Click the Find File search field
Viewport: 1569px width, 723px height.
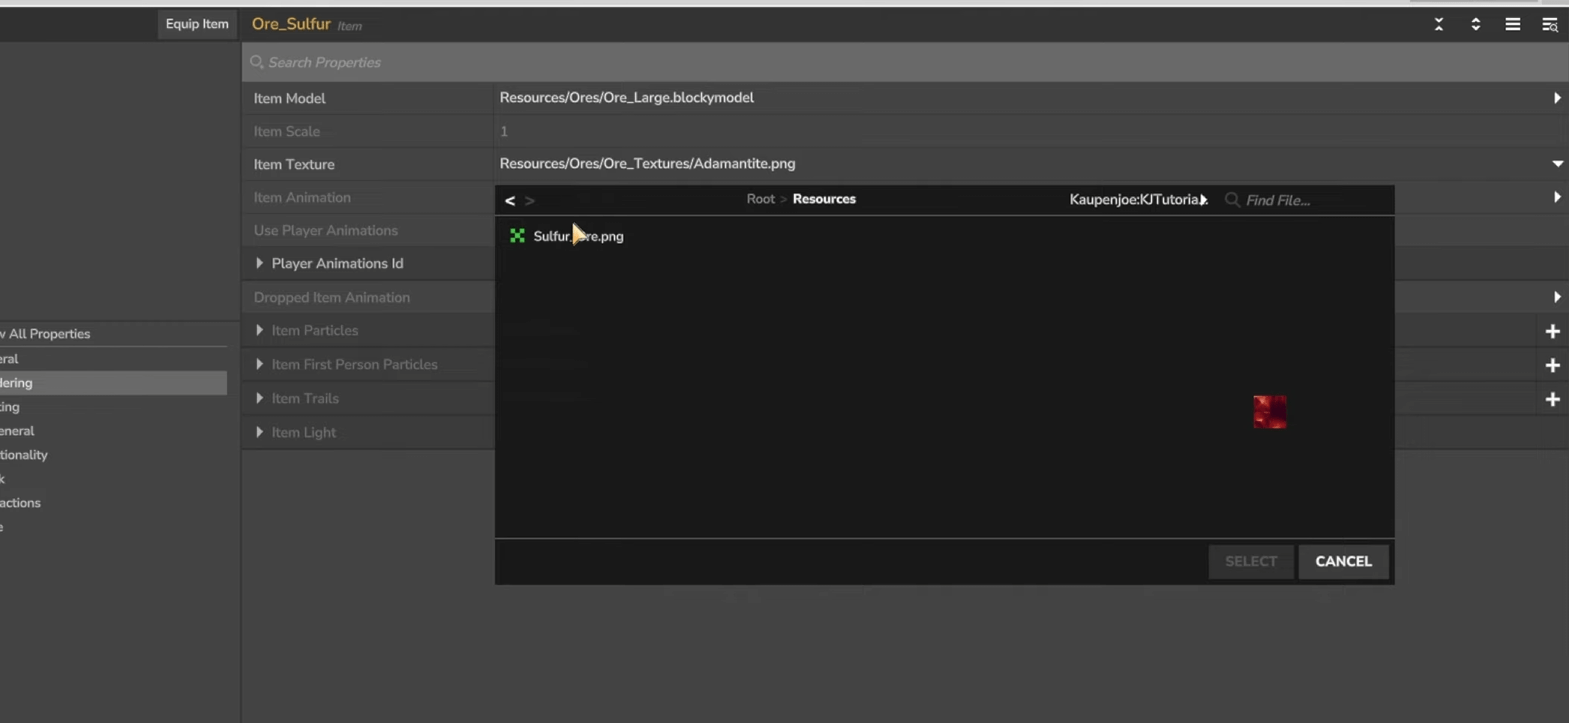(x=1310, y=200)
